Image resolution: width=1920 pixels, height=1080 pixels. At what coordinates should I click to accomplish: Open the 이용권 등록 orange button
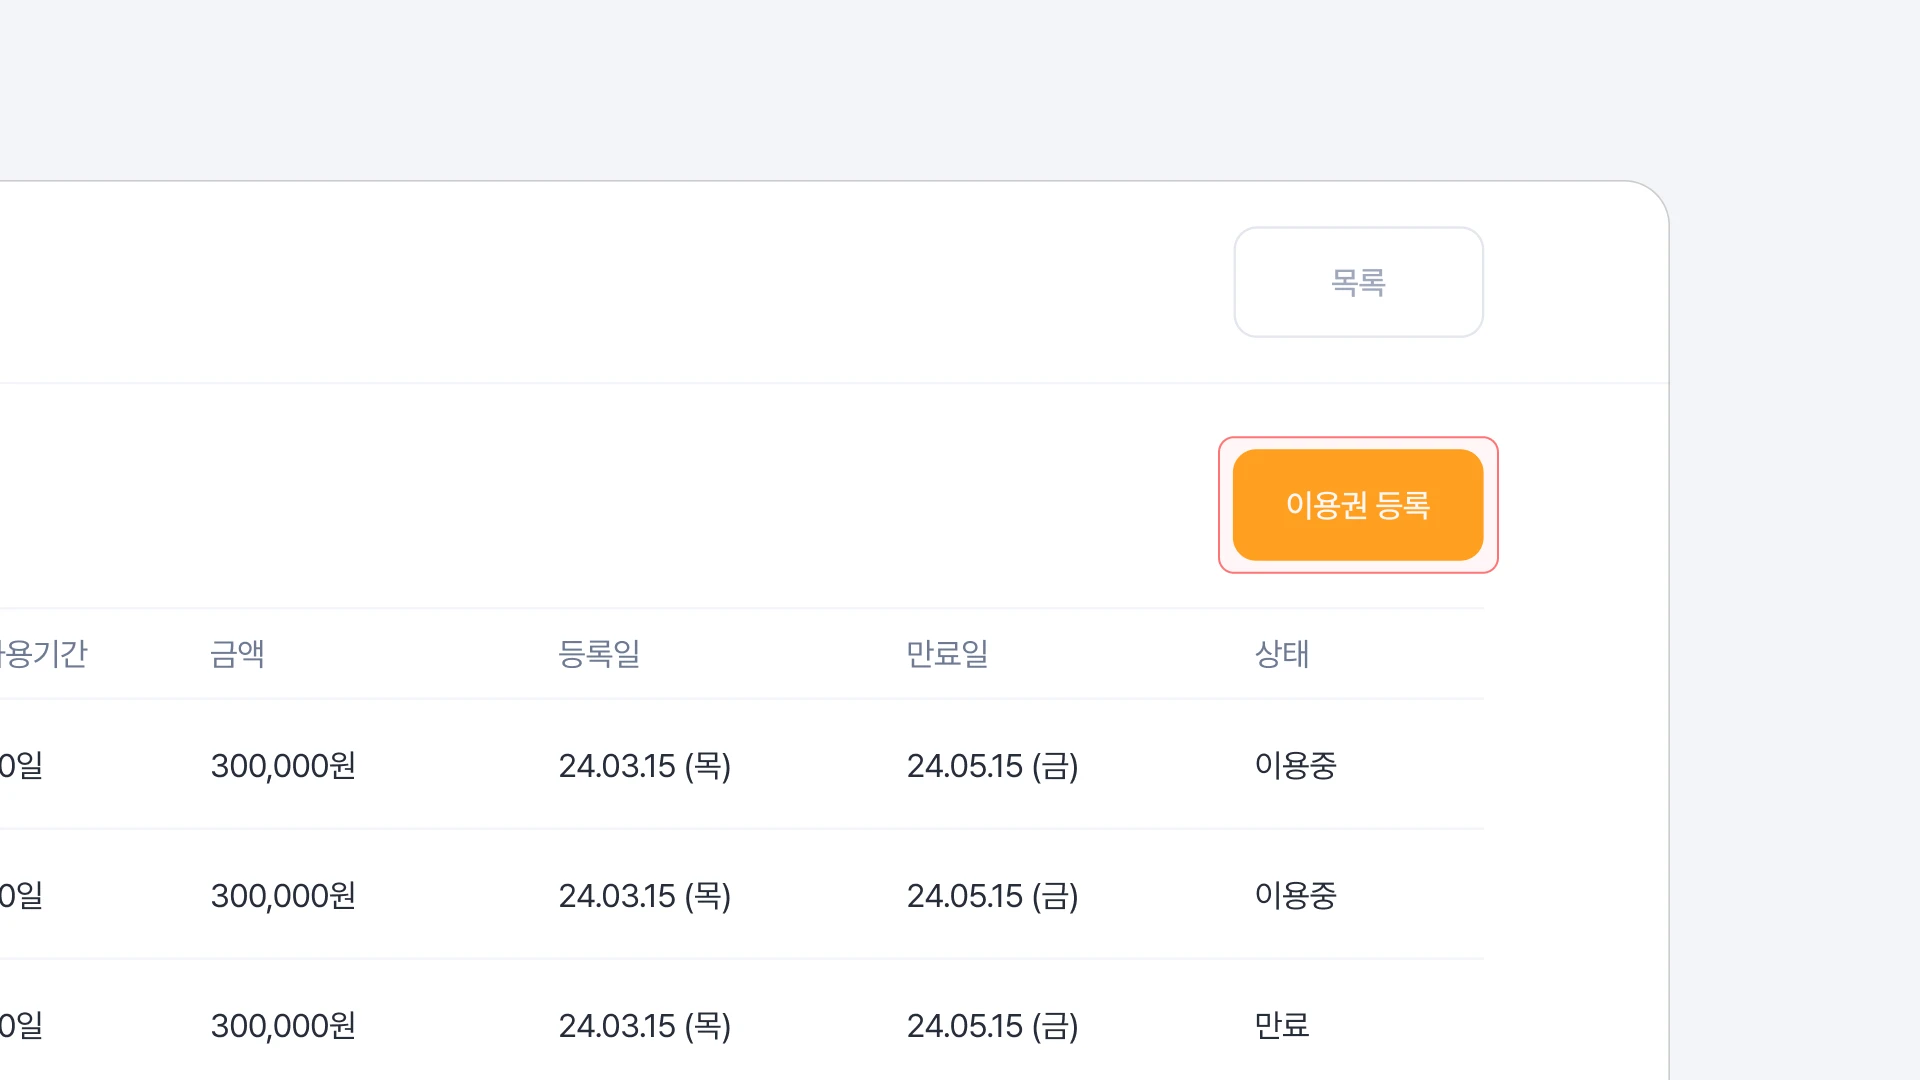point(1358,505)
